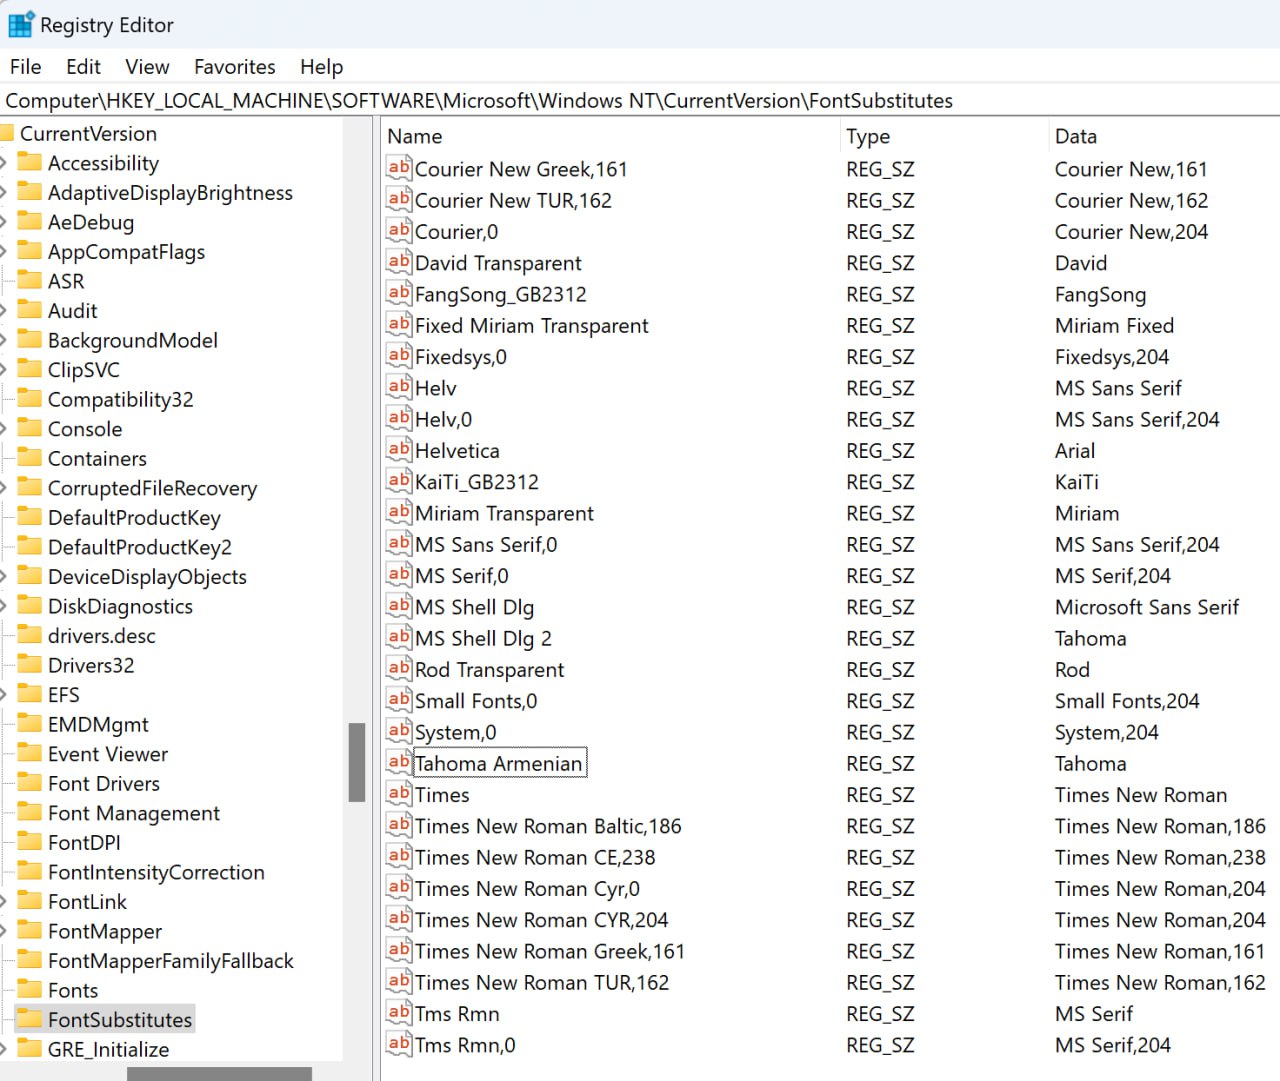Click the key tree's vertical scrollbar thumb
Screen dimensions: 1280x1081
[356, 762]
